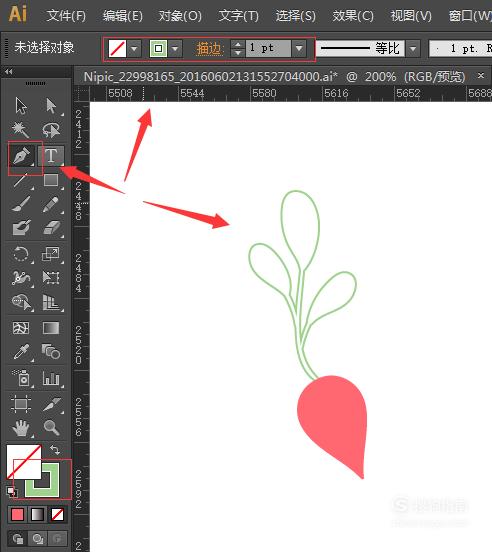
Task: Open the 编辑(E) menu
Action: [123, 16]
